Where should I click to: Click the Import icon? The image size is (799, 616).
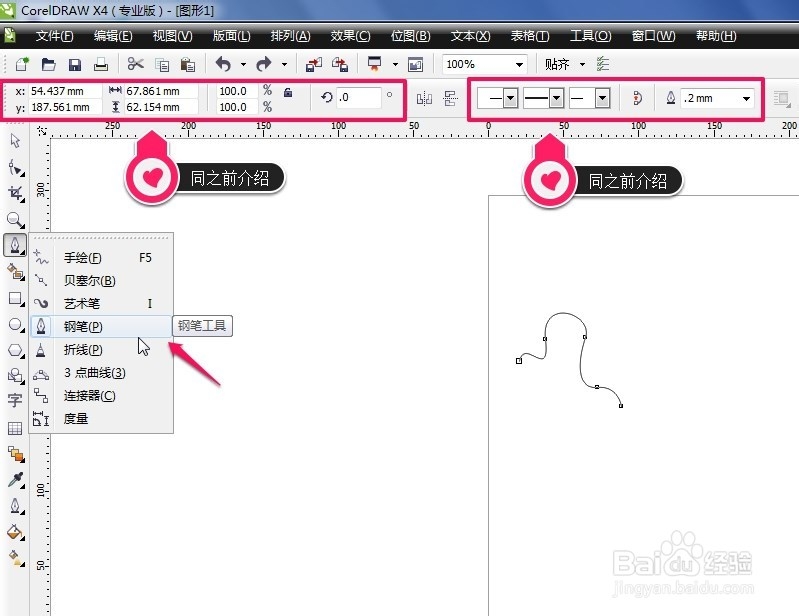click(313, 64)
